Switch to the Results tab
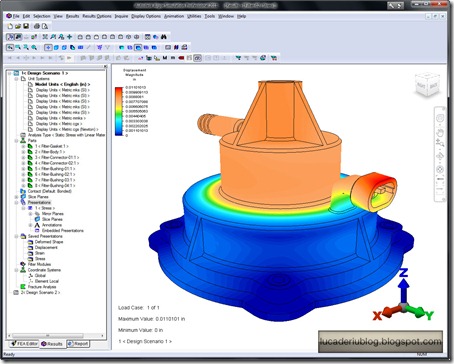 tap(52, 344)
